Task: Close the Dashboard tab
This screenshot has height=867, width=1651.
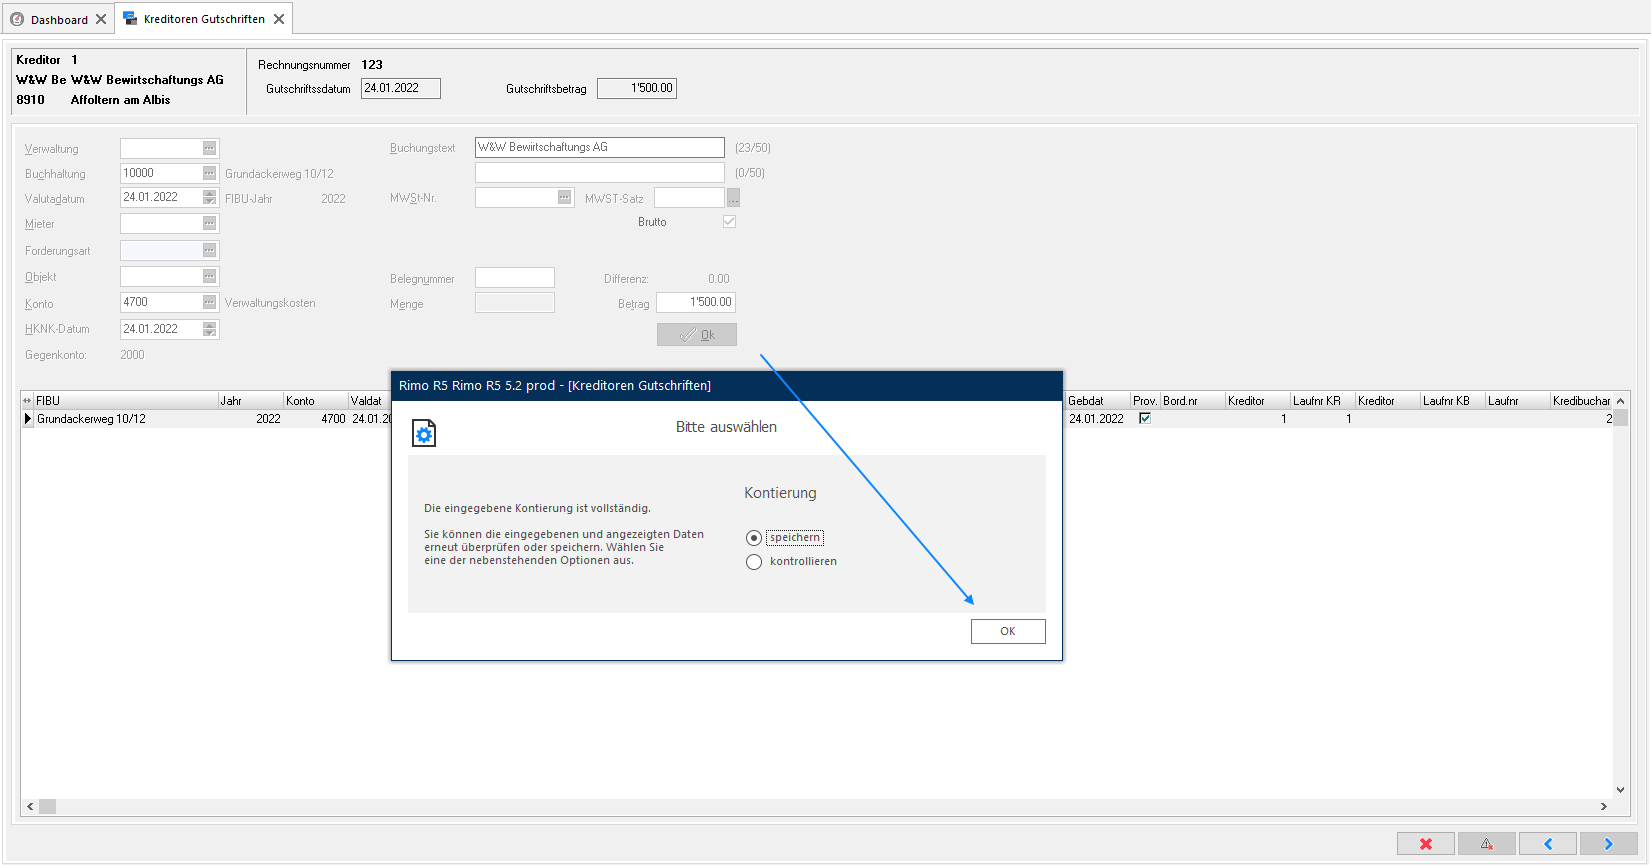Action: (x=101, y=19)
